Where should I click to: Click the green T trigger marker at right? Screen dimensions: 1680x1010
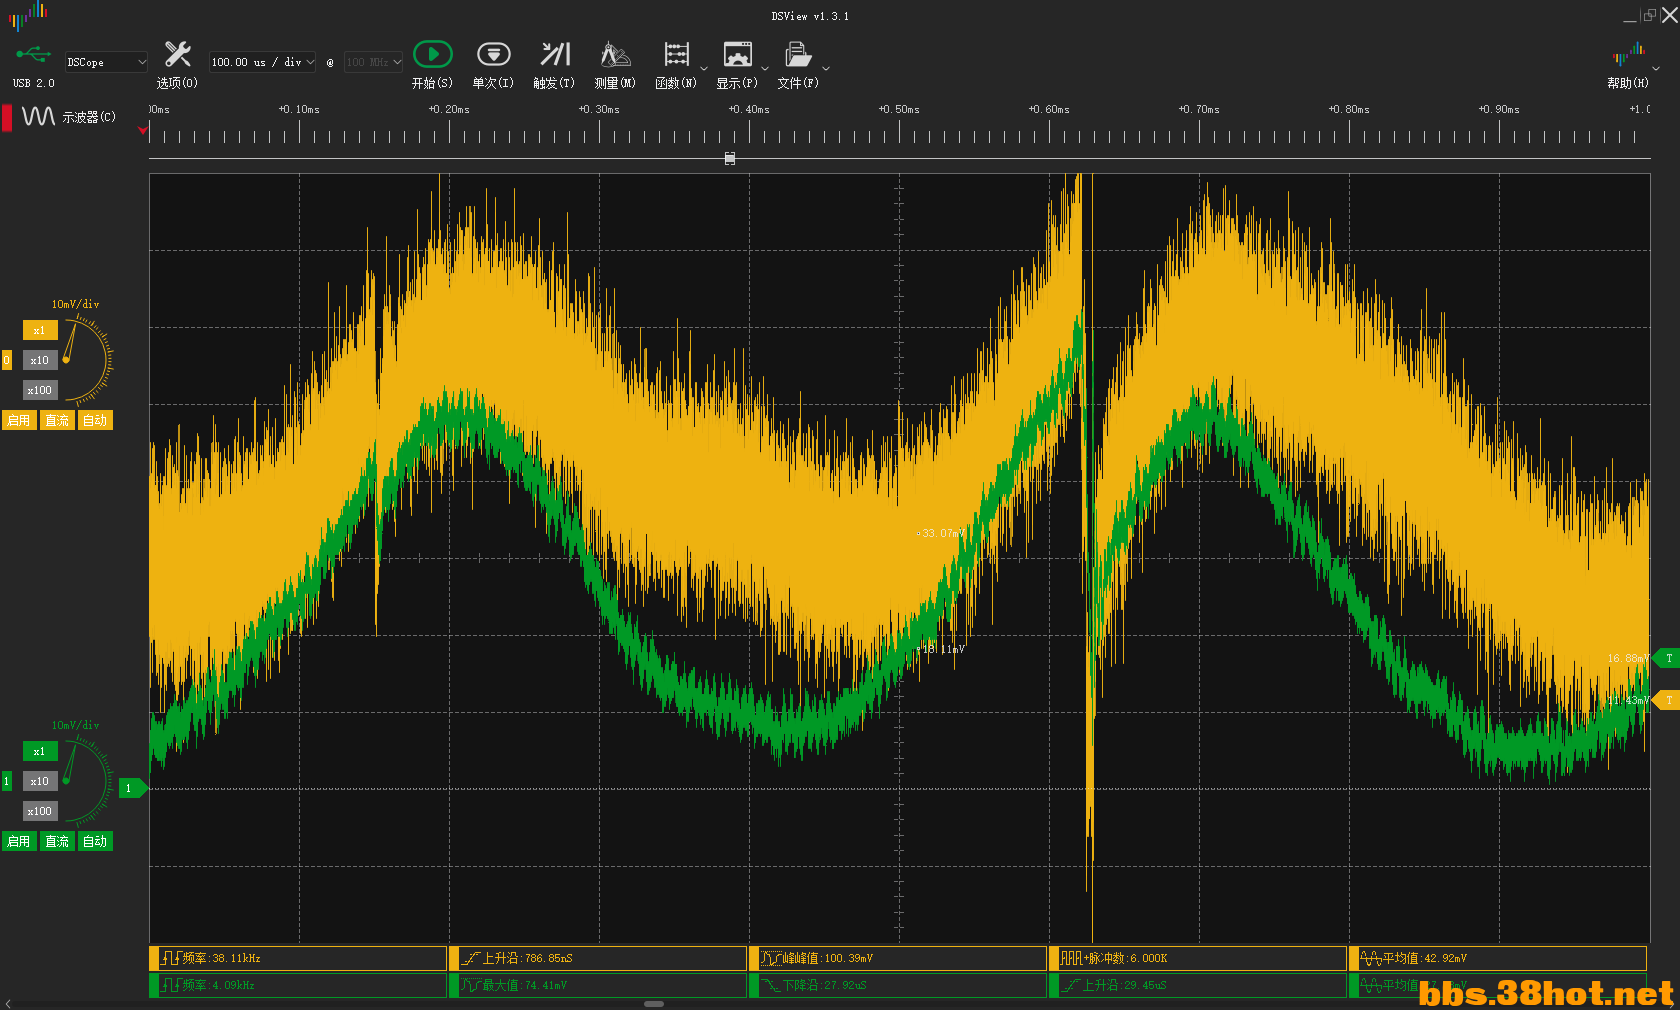[x=1667, y=658]
